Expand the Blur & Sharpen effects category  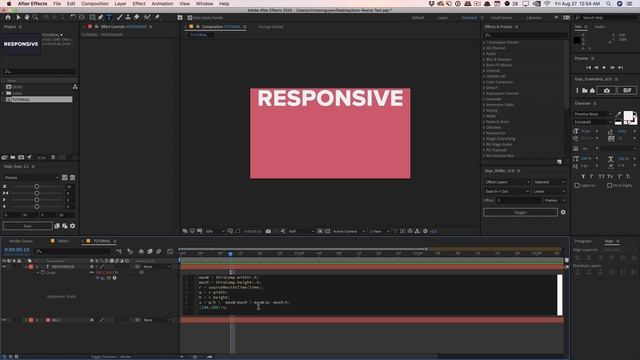click(484, 60)
